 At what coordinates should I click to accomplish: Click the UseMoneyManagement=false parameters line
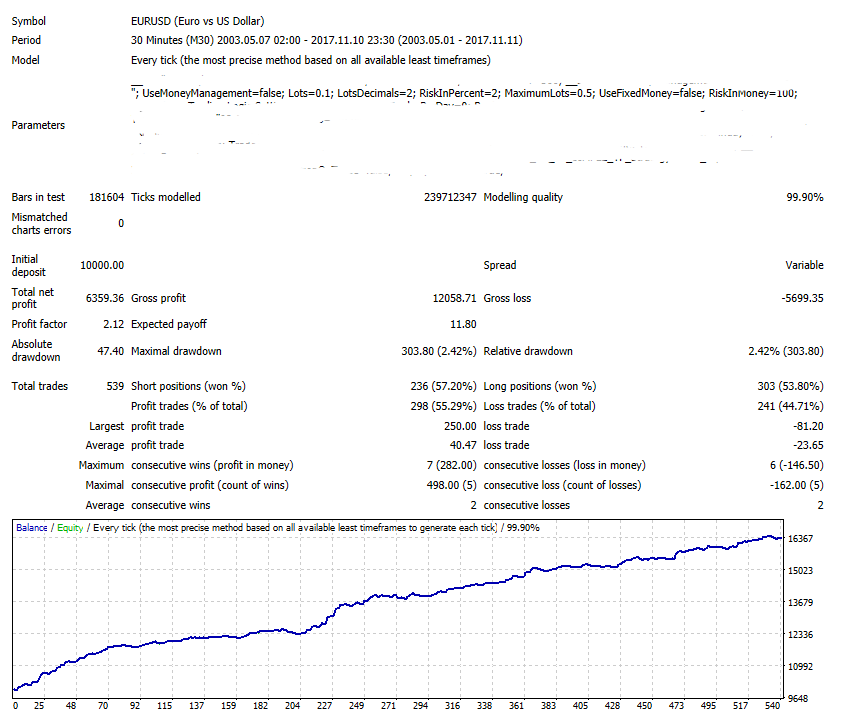464,93
